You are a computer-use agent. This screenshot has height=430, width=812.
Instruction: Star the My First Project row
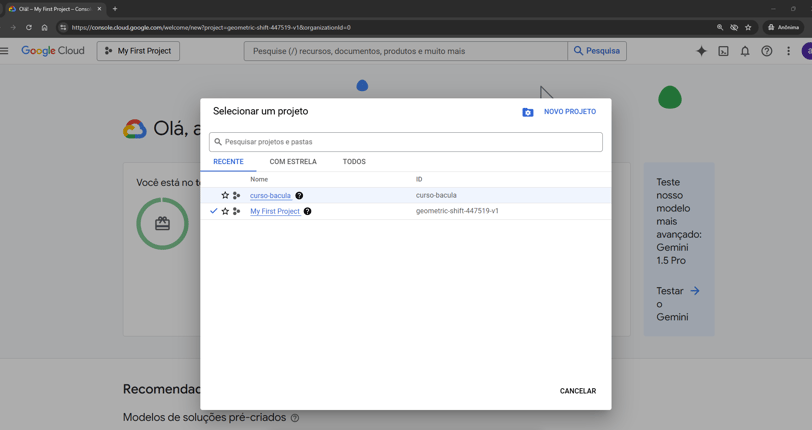coord(225,211)
